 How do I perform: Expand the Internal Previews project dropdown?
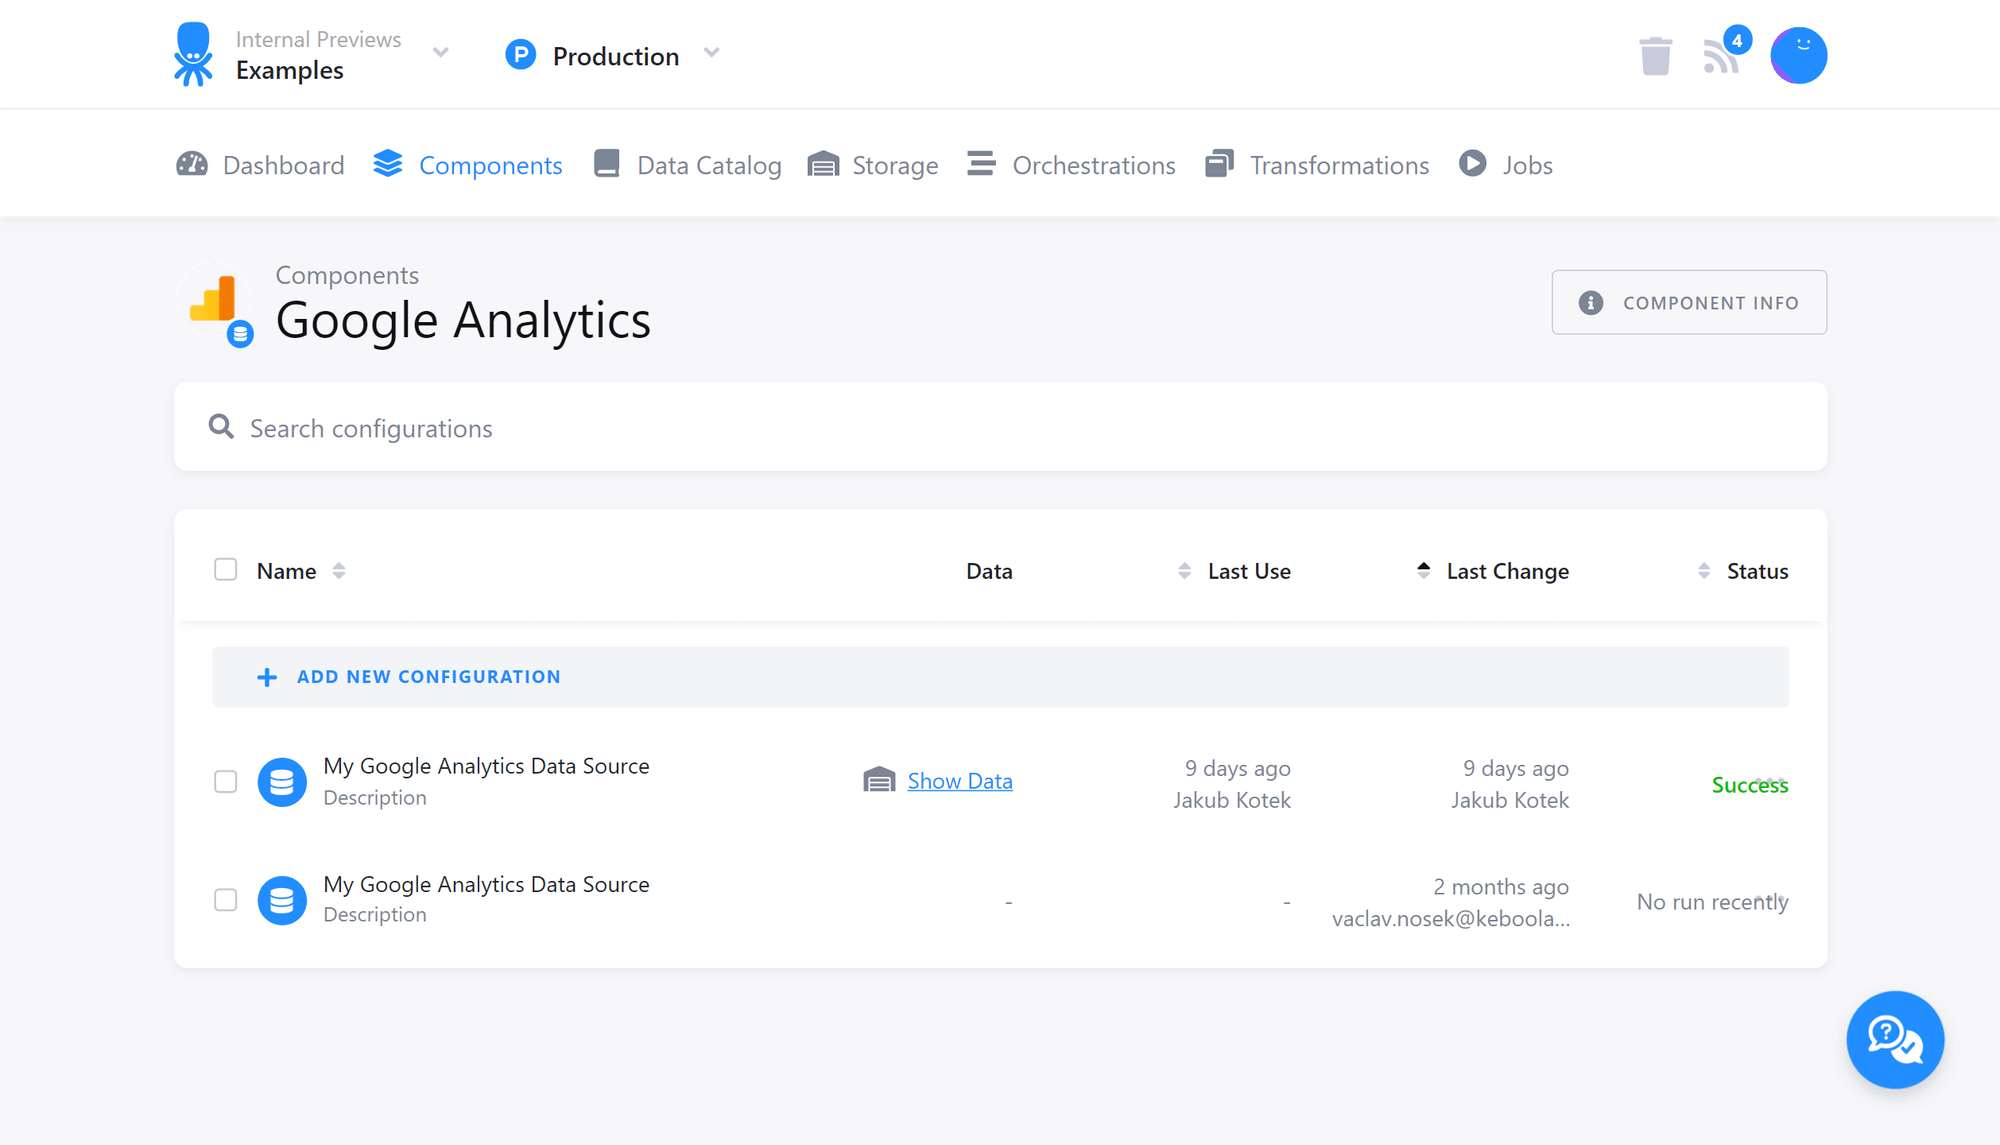click(x=440, y=53)
